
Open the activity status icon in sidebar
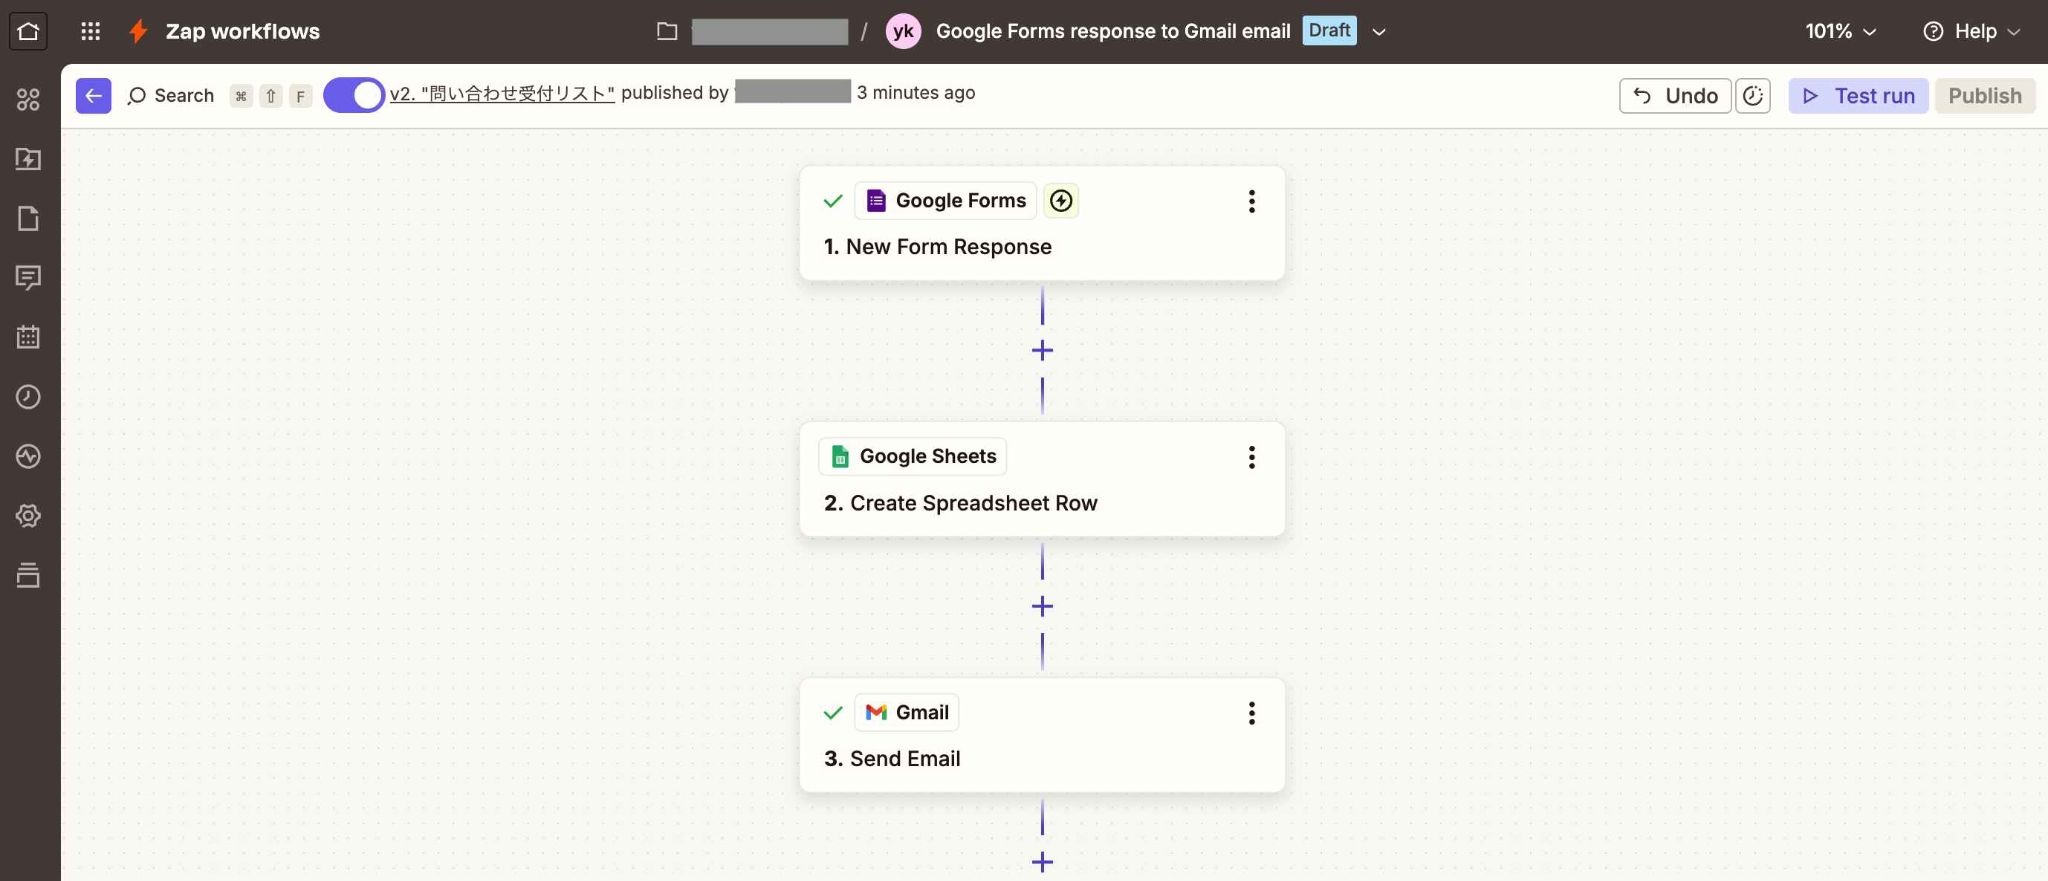point(28,456)
